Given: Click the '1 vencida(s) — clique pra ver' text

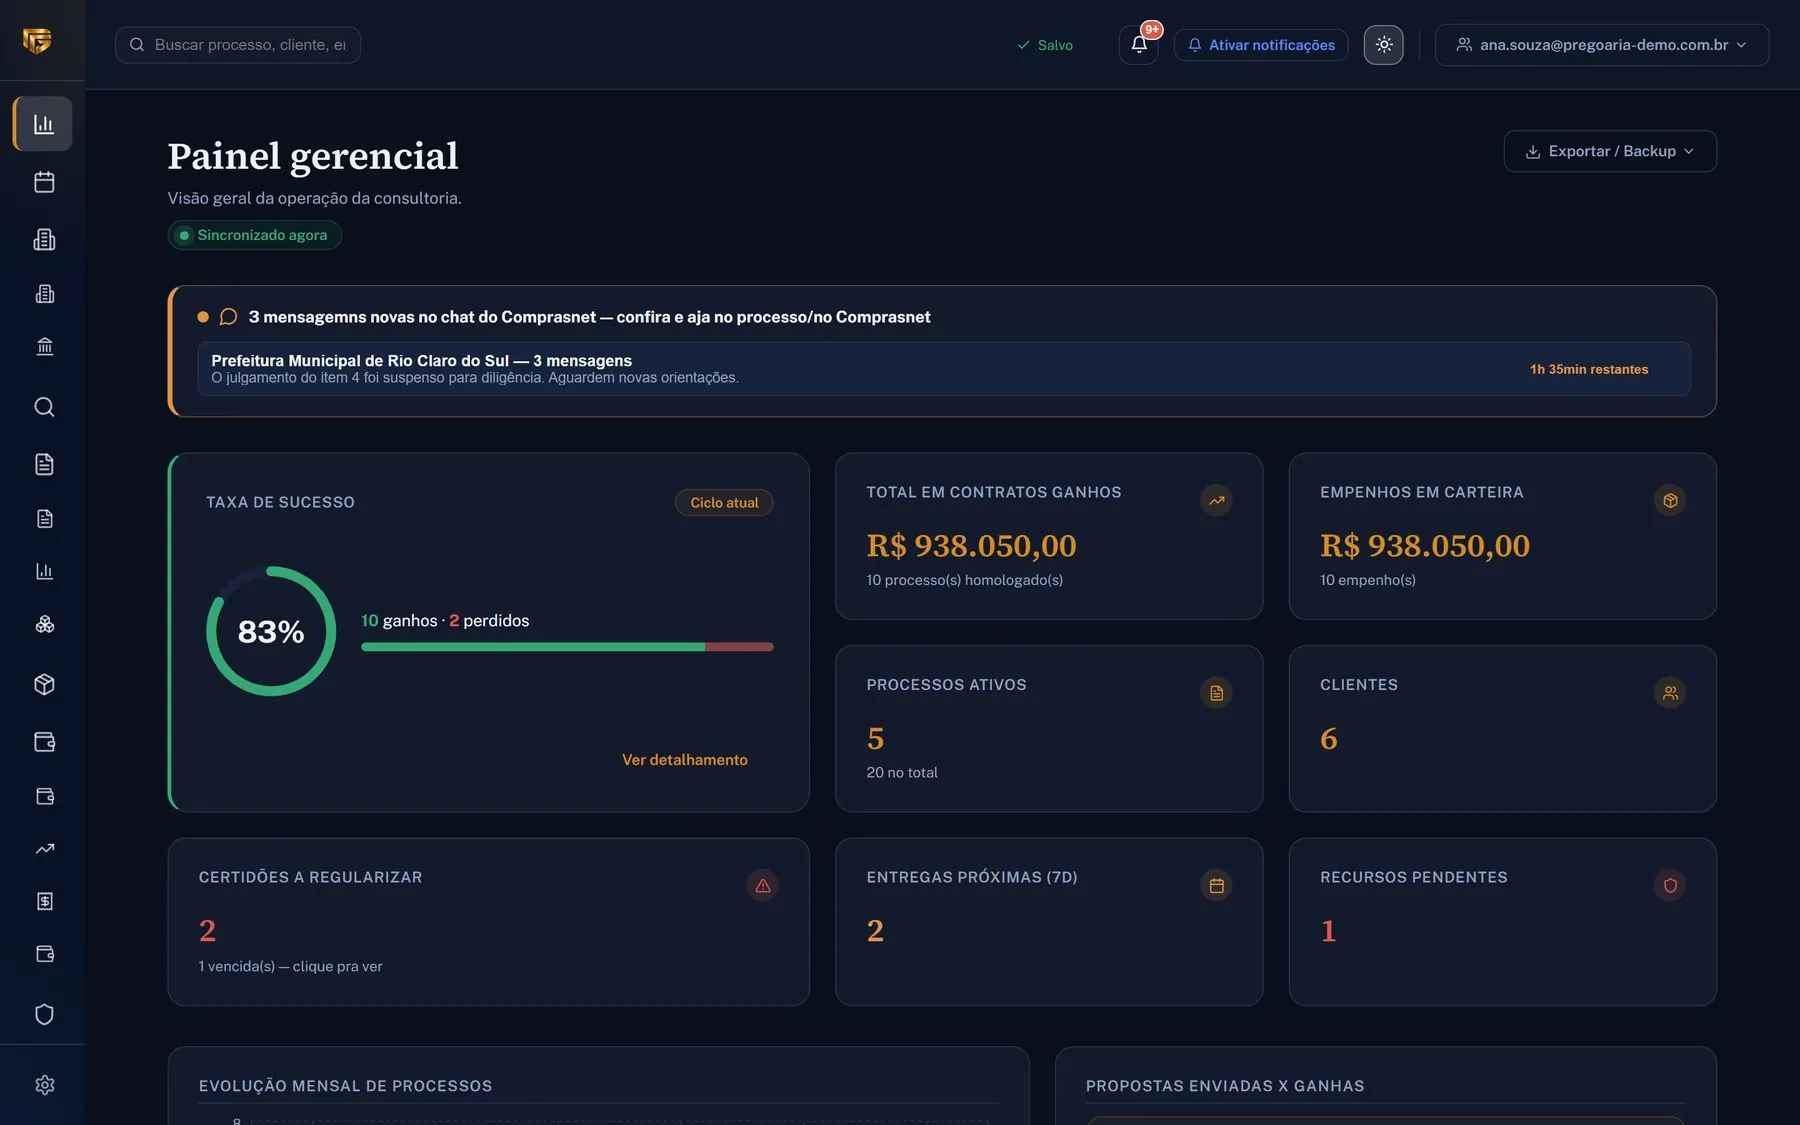Looking at the screenshot, I should (x=291, y=967).
